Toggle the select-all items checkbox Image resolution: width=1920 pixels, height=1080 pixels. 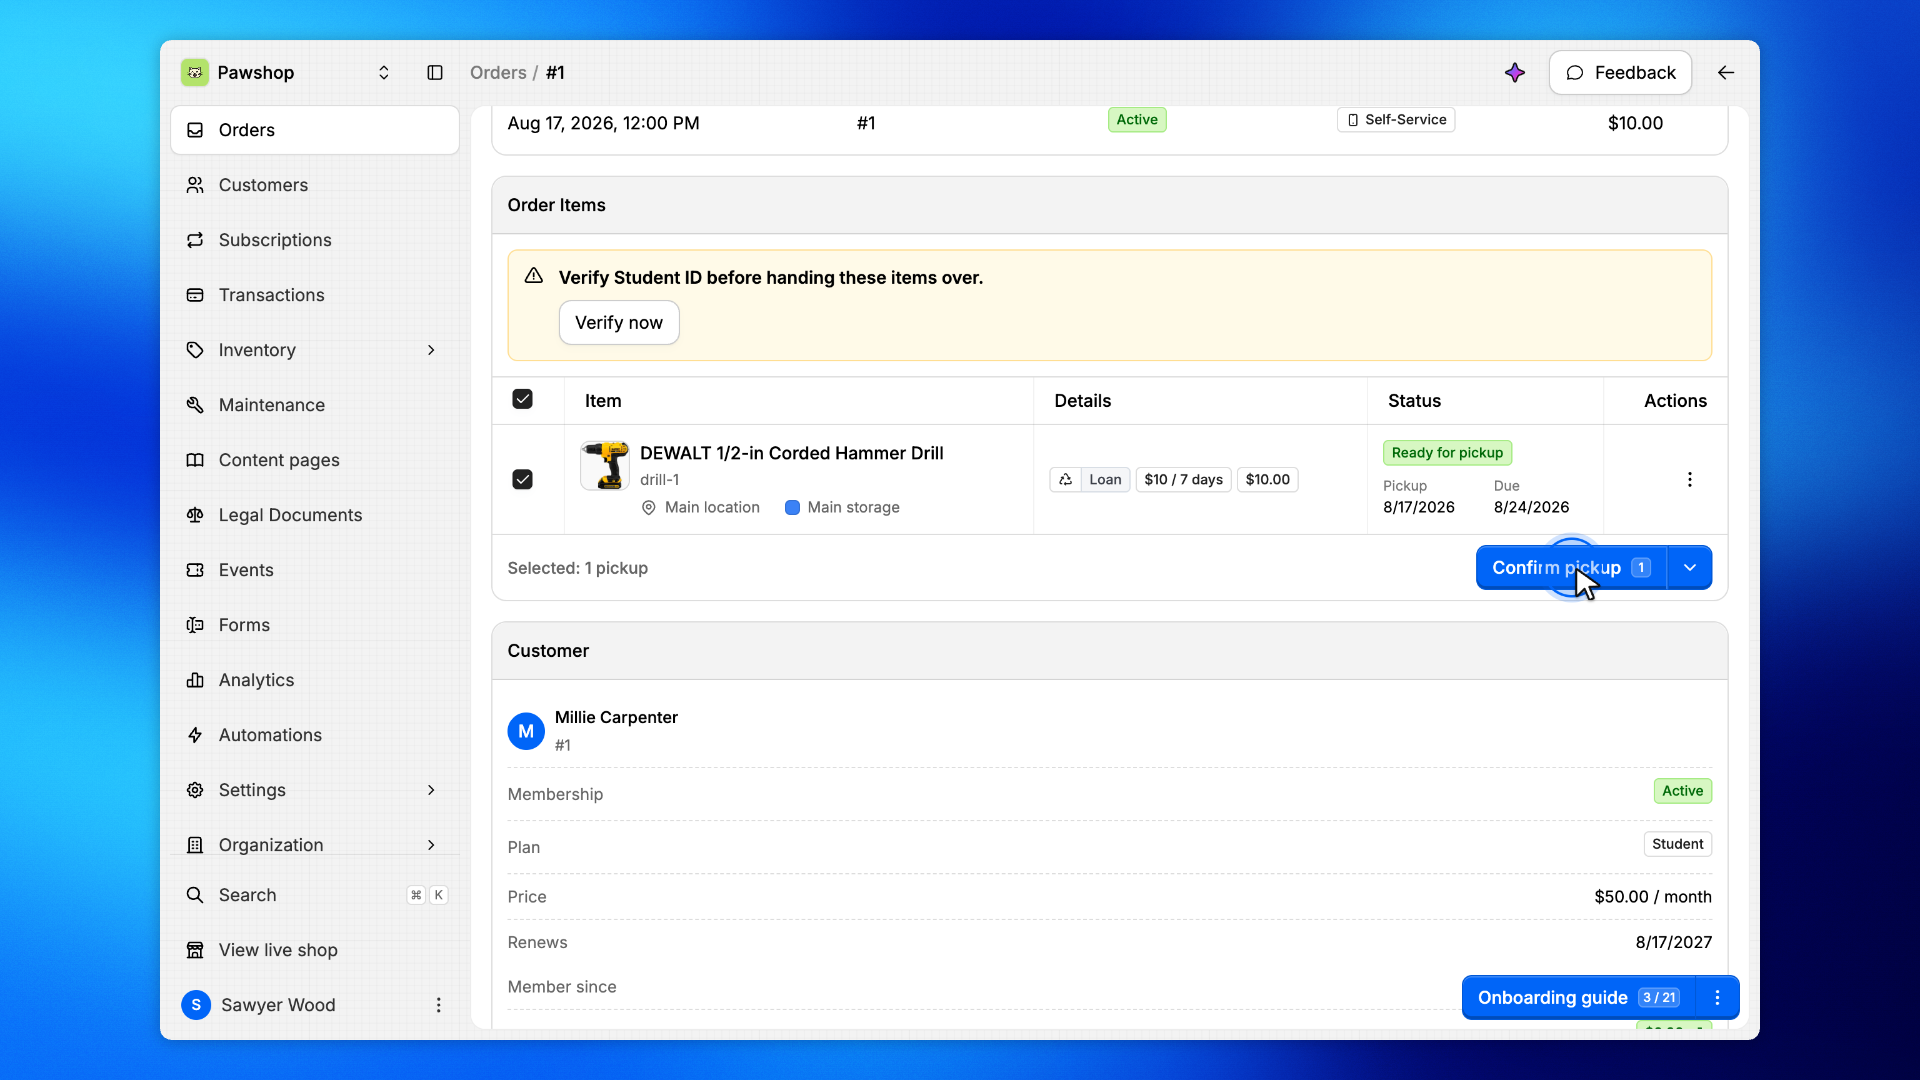click(x=523, y=399)
